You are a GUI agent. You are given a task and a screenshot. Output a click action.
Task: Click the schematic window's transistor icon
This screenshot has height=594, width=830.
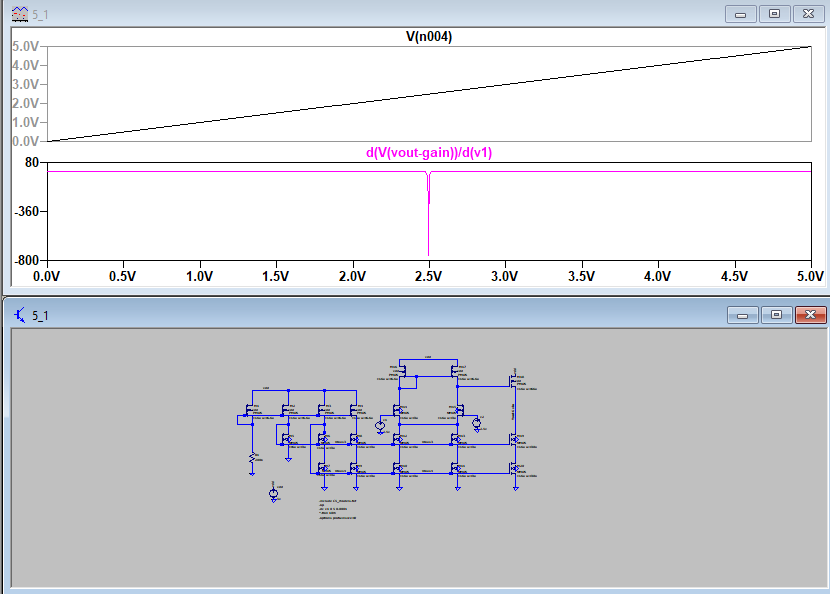point(18,315)
